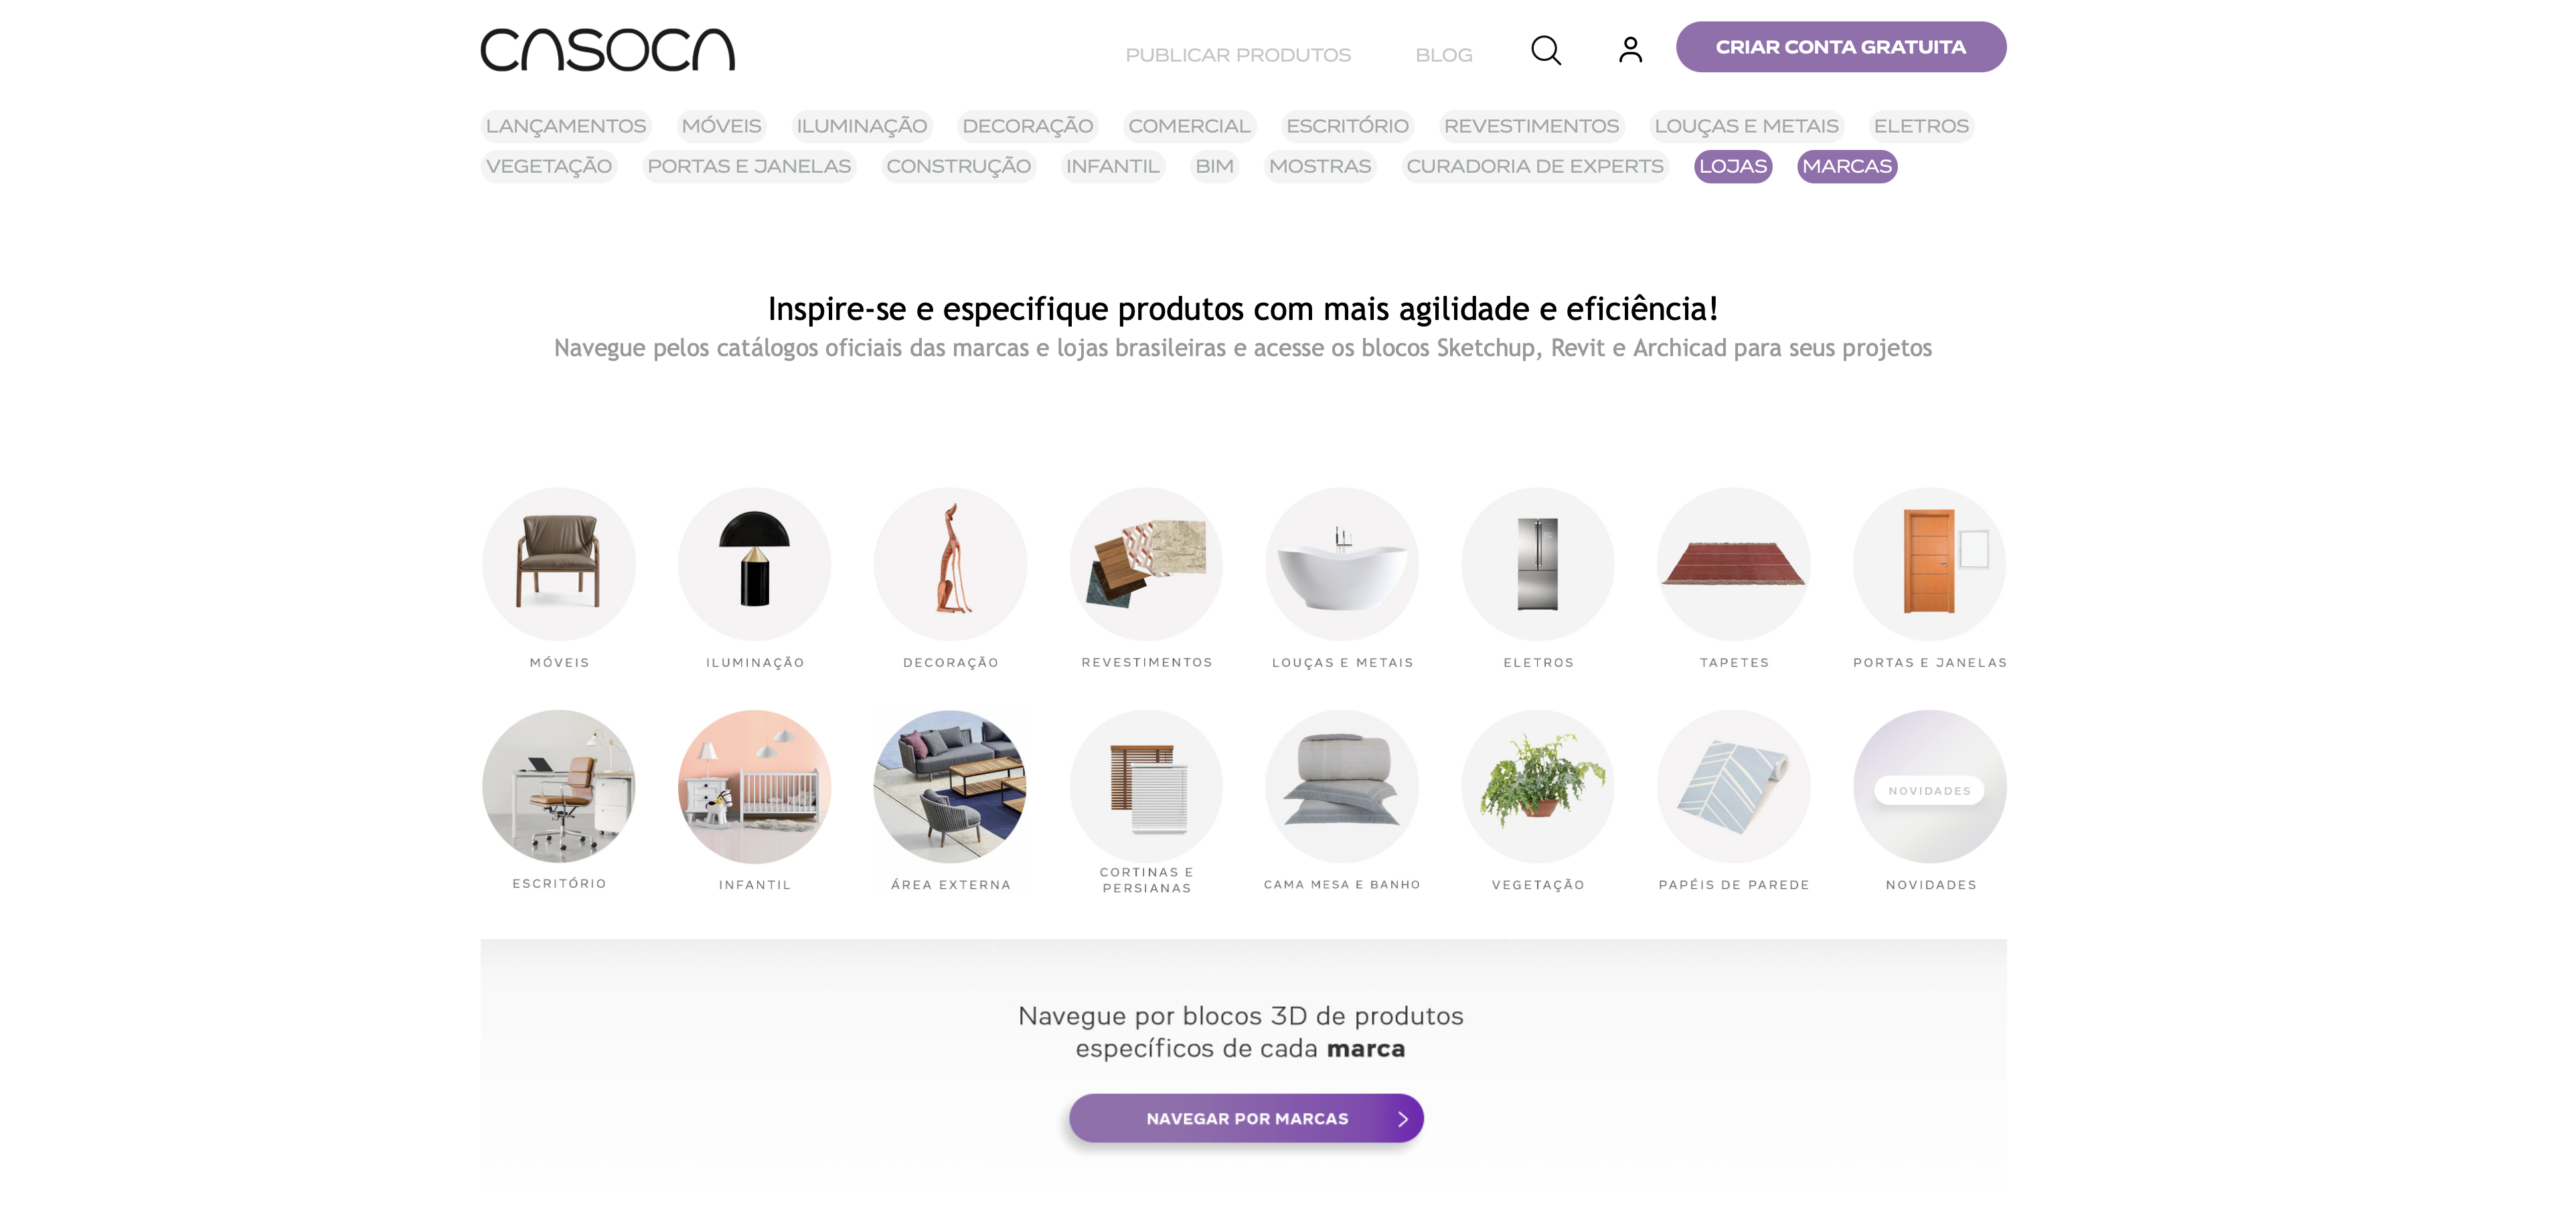This screenshot has height=1221, width=2560.
Task: Go to the MARCAS purple menu tab
Action: pyautogui.click(x=1847, y=166)
